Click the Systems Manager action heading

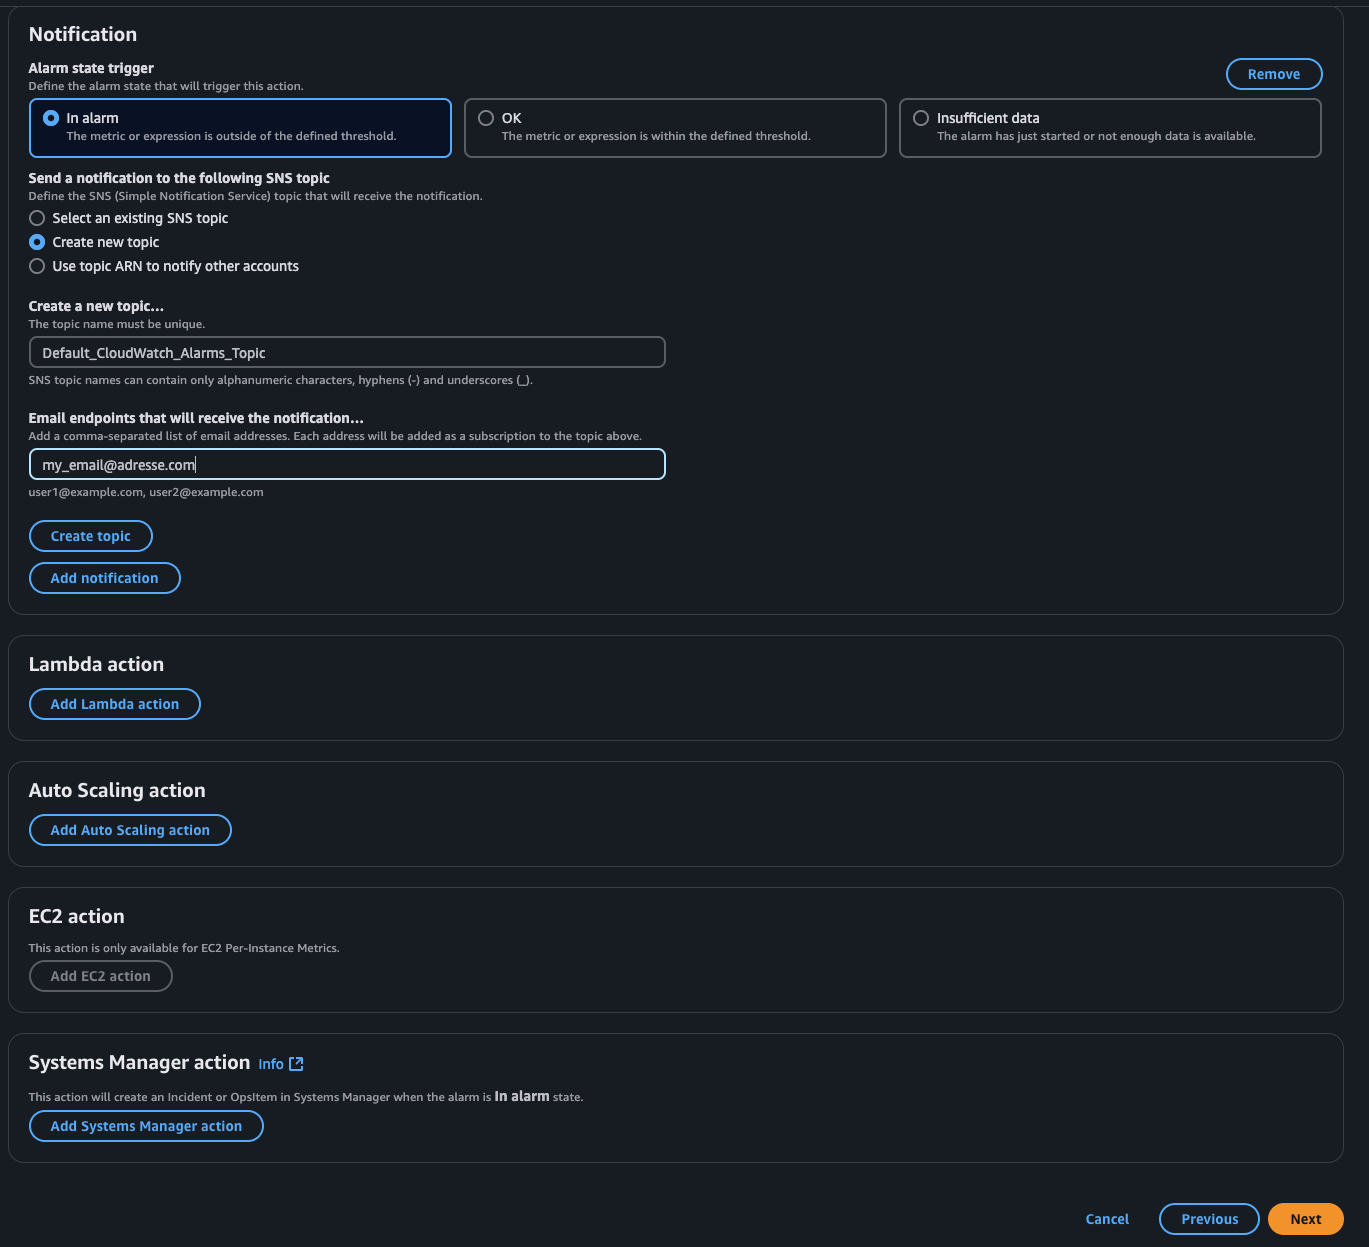139,1062
